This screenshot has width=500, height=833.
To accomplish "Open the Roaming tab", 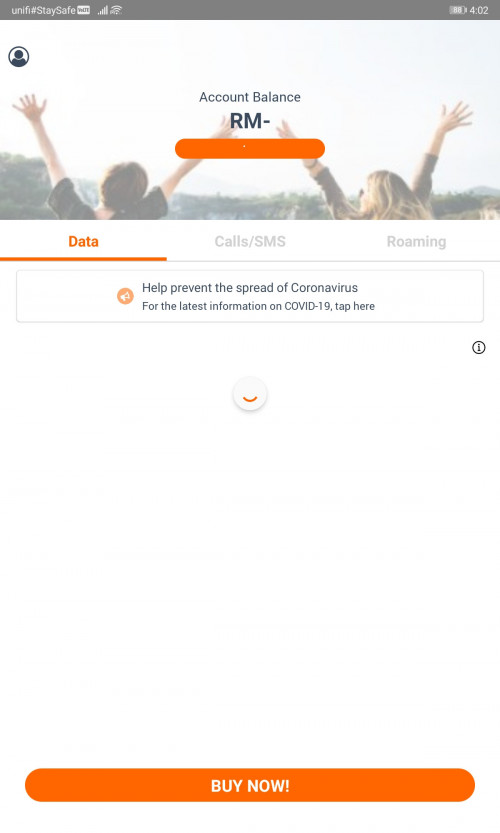I will 417,241.
